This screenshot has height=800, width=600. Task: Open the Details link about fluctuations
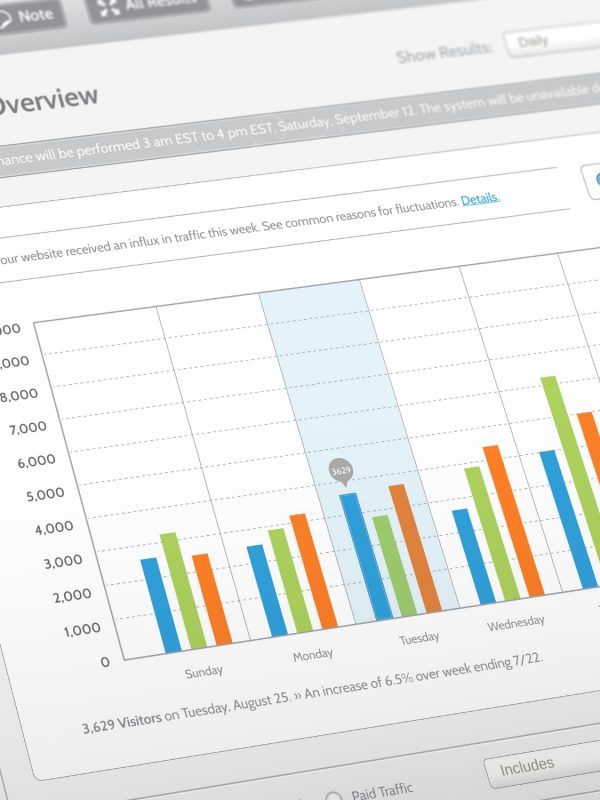(x=481, y=198)
